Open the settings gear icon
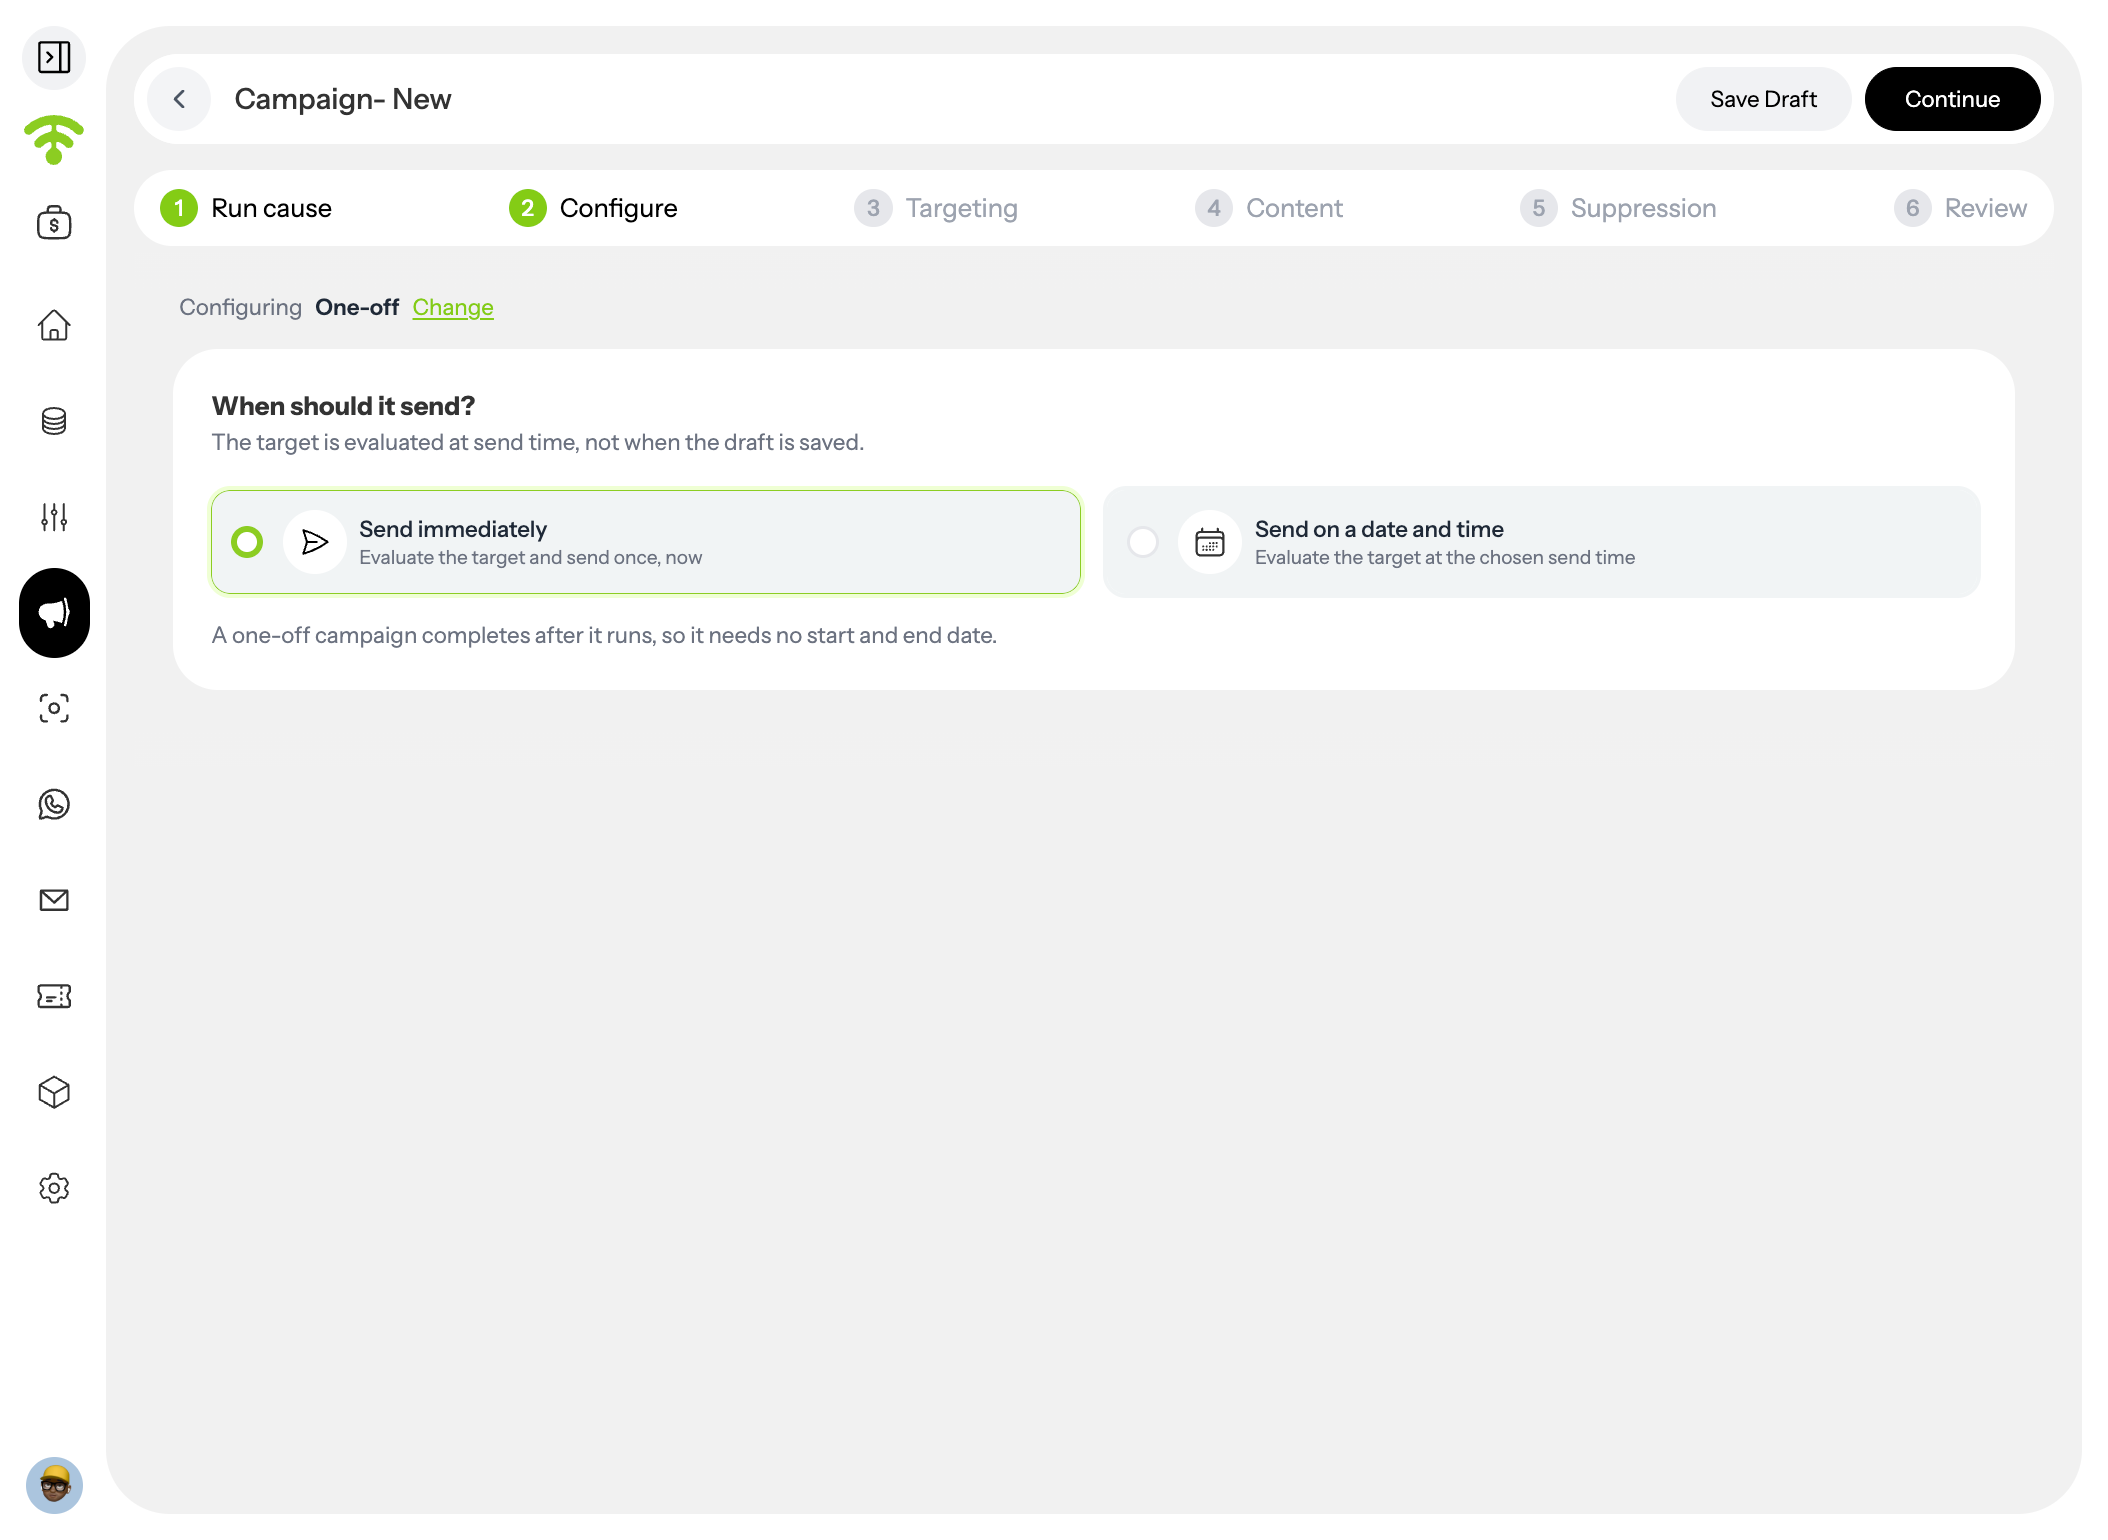Screen dimensions: 2108x1540 [x=54, y=1188]
